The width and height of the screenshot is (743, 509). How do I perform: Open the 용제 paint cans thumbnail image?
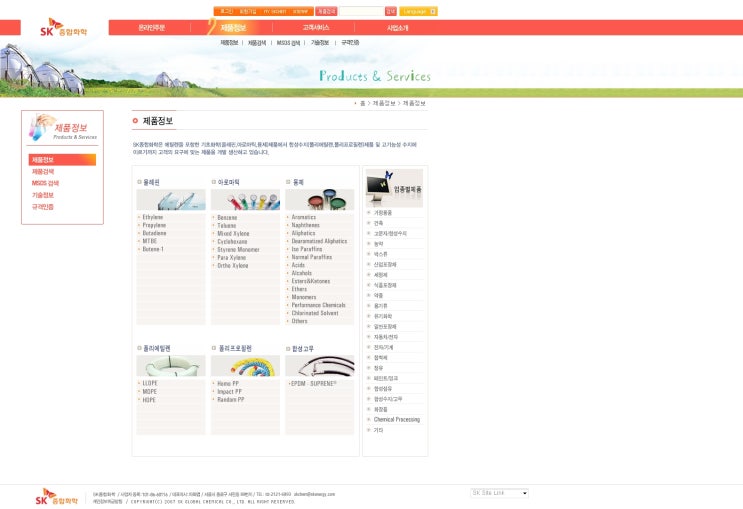(320, 200)
